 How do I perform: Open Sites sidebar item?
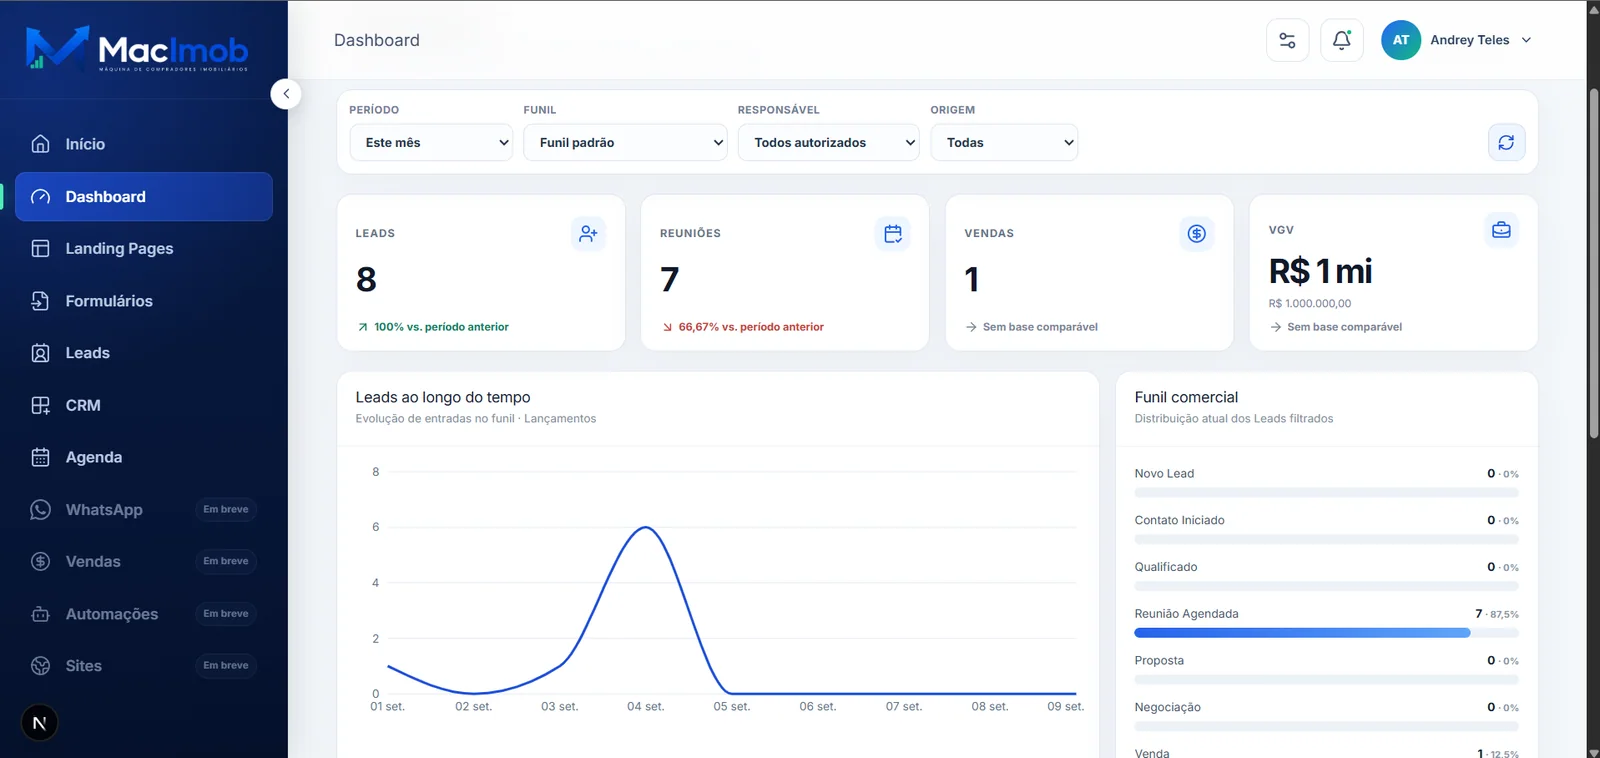(144, 666)
